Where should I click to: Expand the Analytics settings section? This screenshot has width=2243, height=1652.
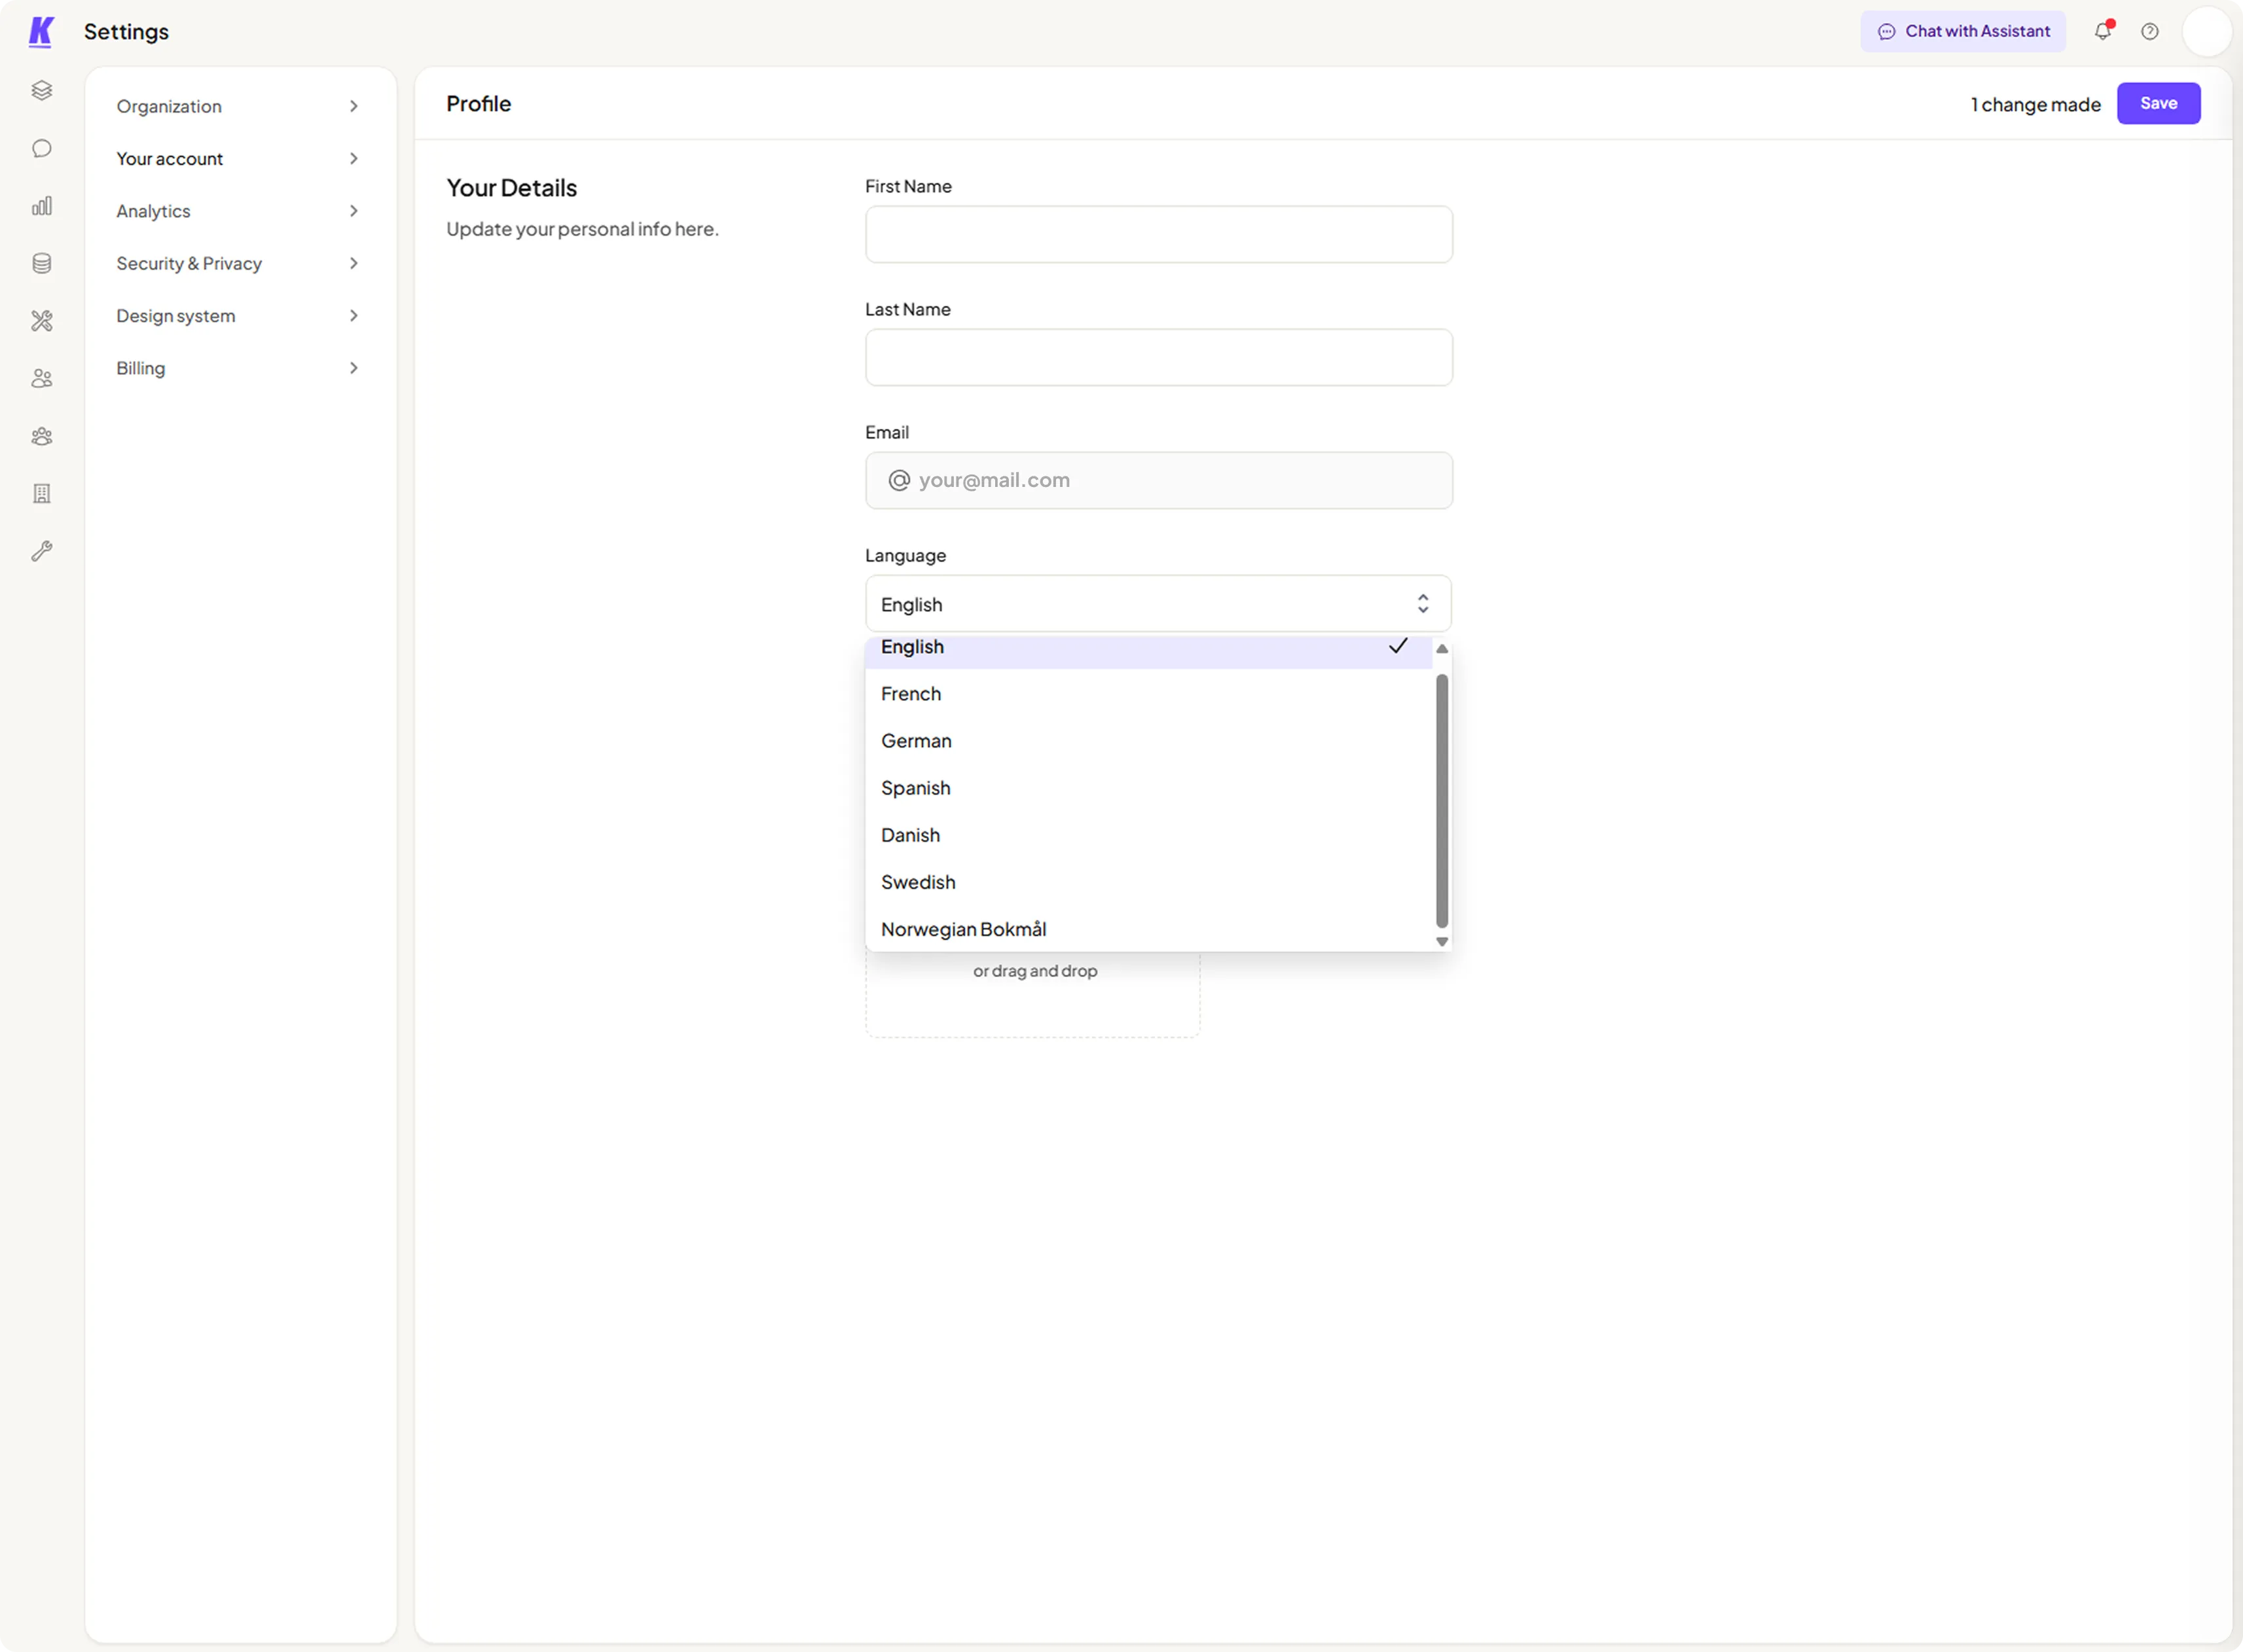coord(237,211)
